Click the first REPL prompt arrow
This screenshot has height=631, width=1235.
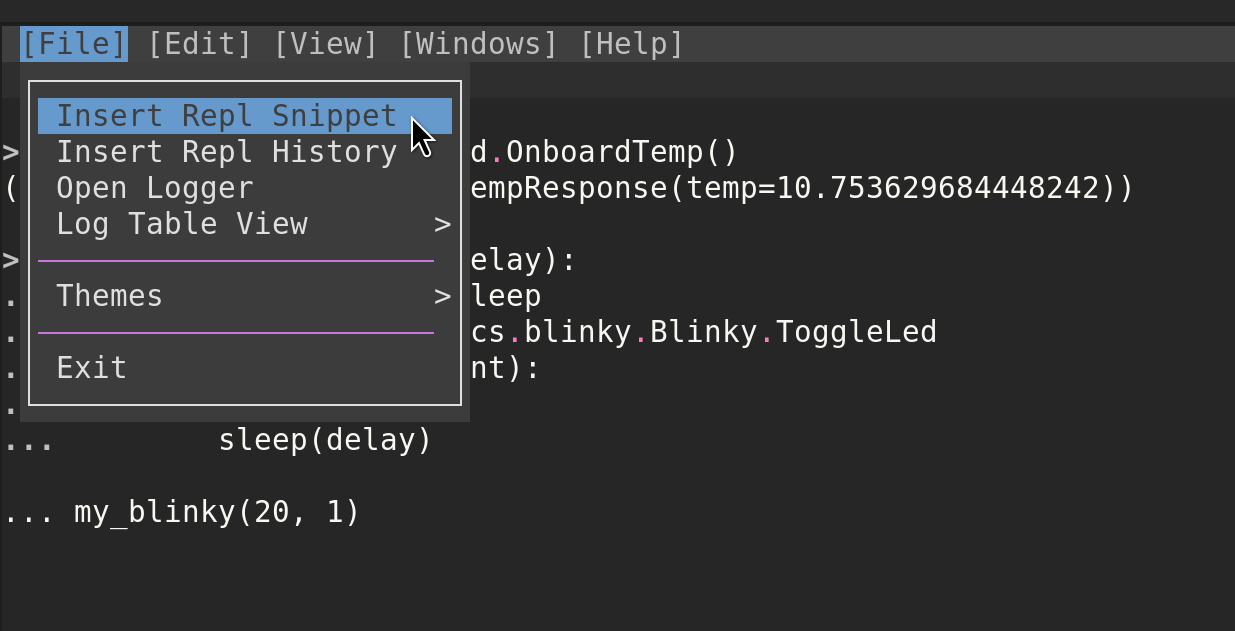(x=10, y=153)
